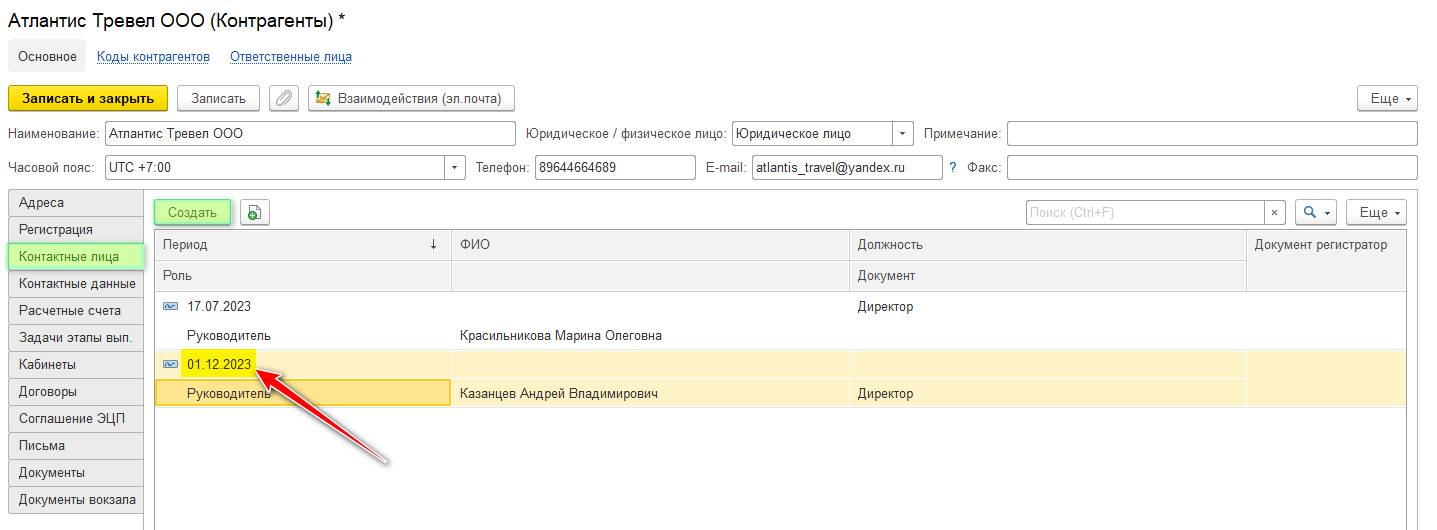Screen dimensions: 1437x530
Task: Open the top-right Еще menu
Action: tap(1386, 98)
